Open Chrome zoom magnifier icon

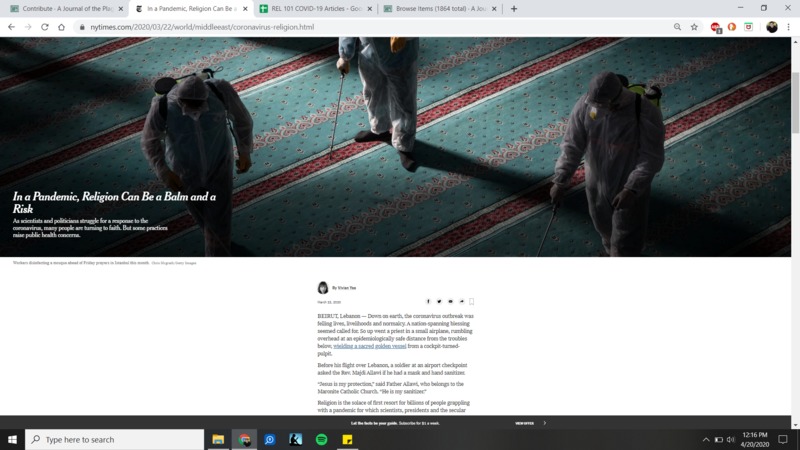coord(677,27)
